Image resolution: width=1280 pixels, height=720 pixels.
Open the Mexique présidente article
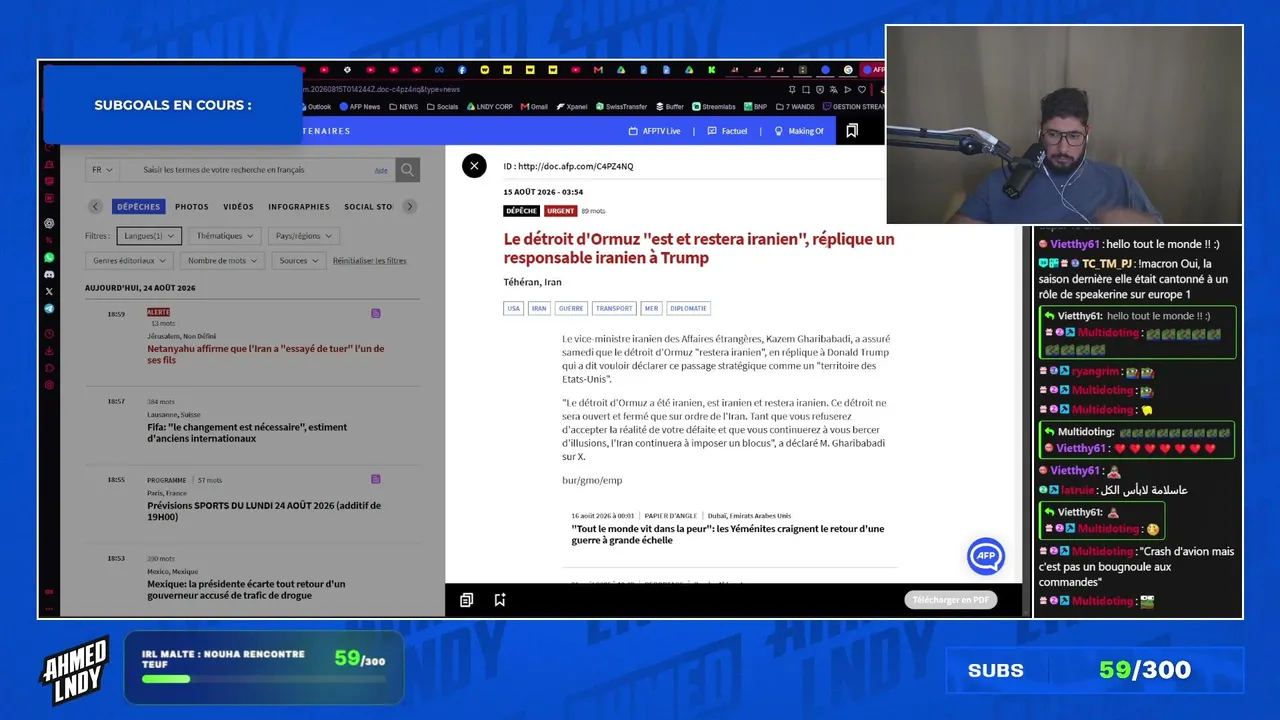click(247, 589)
